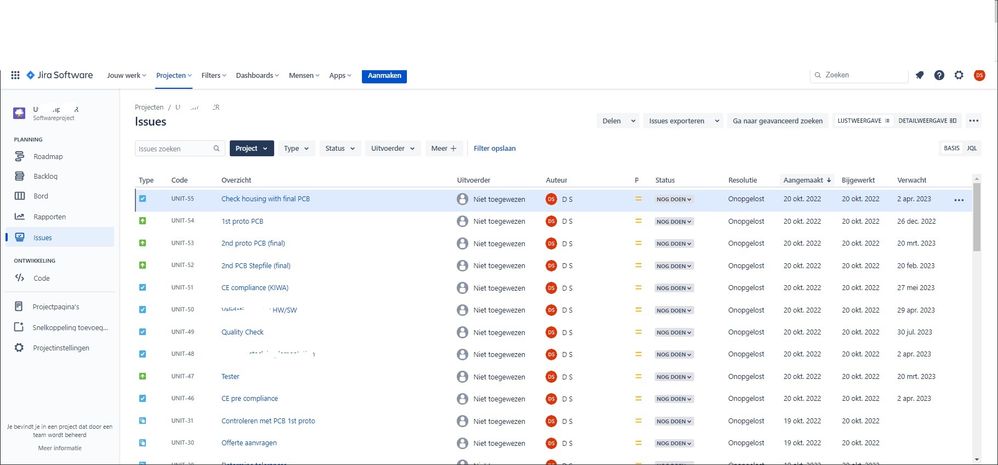Open issue CE compliance (KIWA)

click(x=255, y=288)
